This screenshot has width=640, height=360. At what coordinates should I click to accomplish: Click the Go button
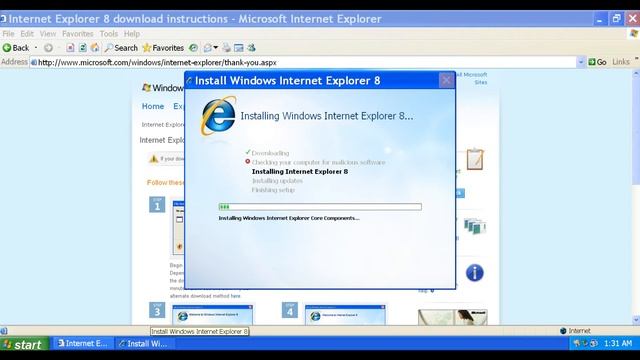pos(597,62)
